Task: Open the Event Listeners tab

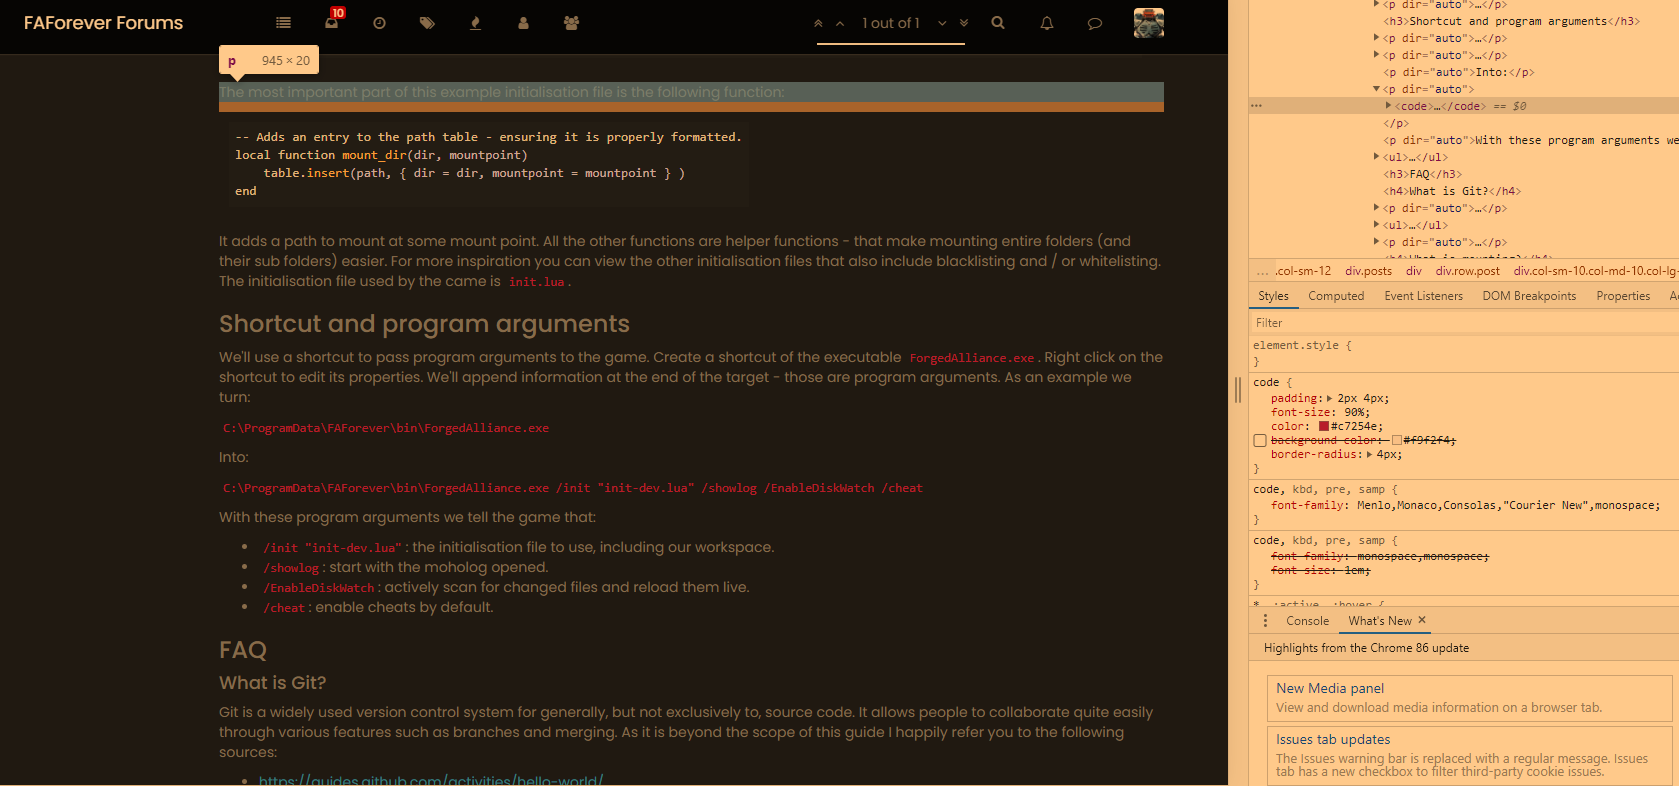Action: point(1423,296)
